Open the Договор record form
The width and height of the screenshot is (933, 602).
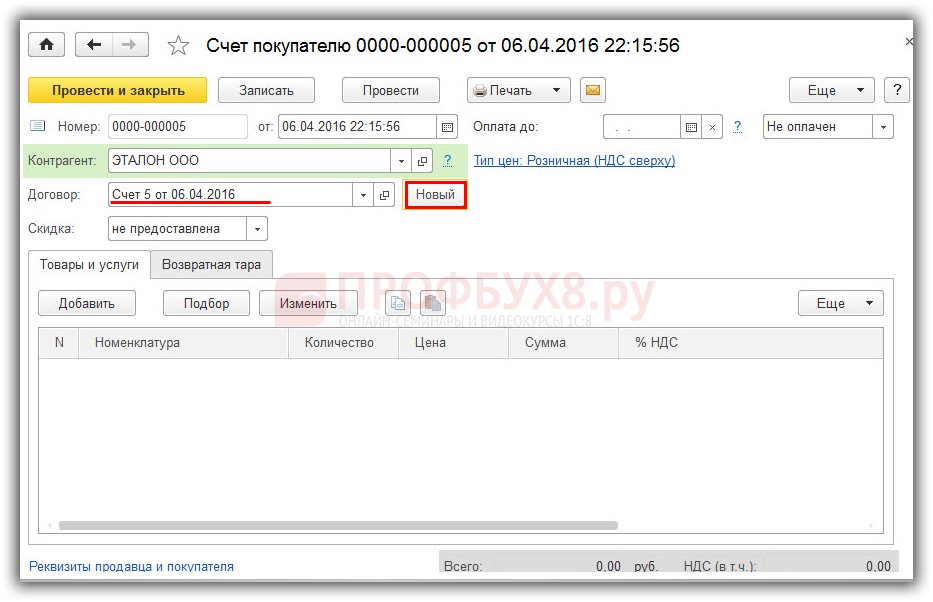pyautogui.click(x=384, y=195)
